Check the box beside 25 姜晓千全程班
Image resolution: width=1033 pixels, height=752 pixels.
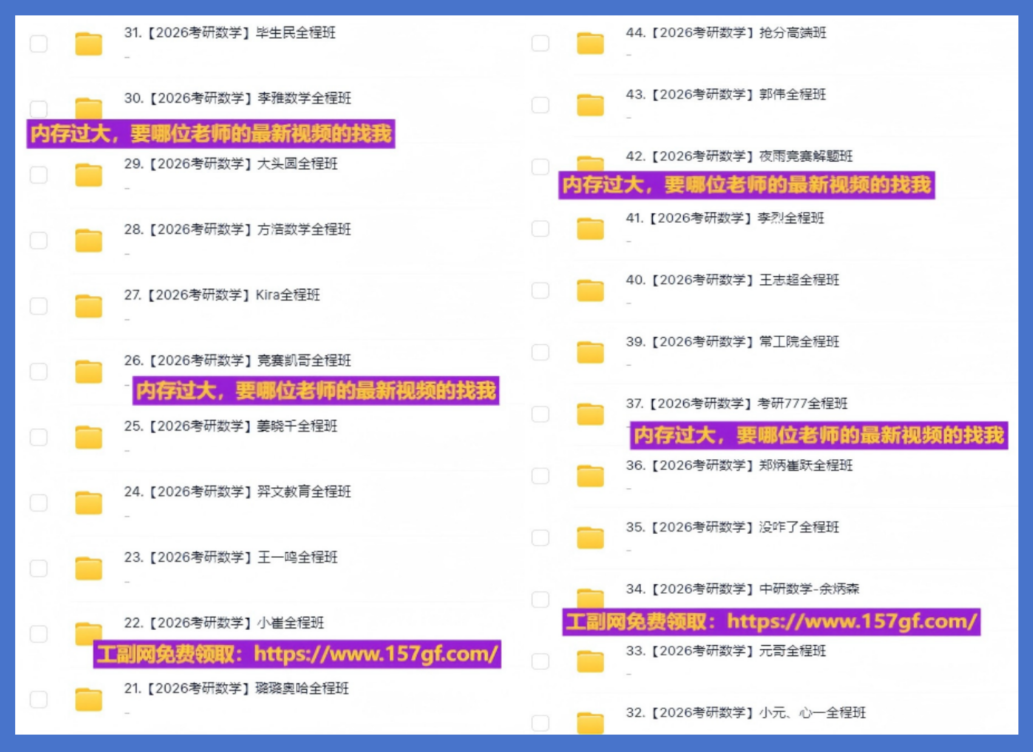[38, 437]
